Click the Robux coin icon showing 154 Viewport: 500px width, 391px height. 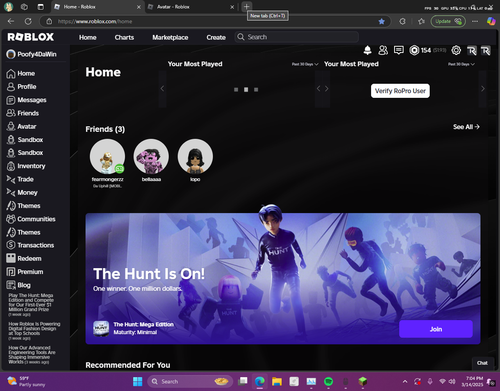[x=414, y=50]
